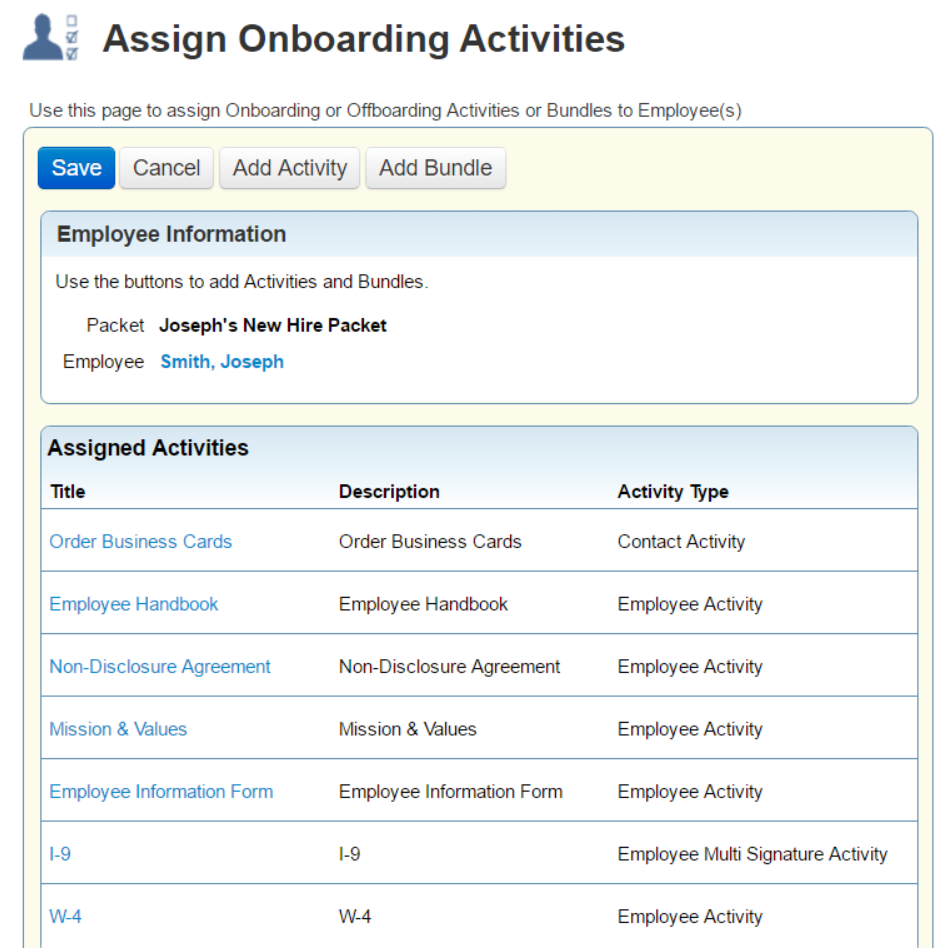Viewport: 943px width, 948px height.
Task: Click the Joseph's New Hire Packet name
Action: point(273,325)
